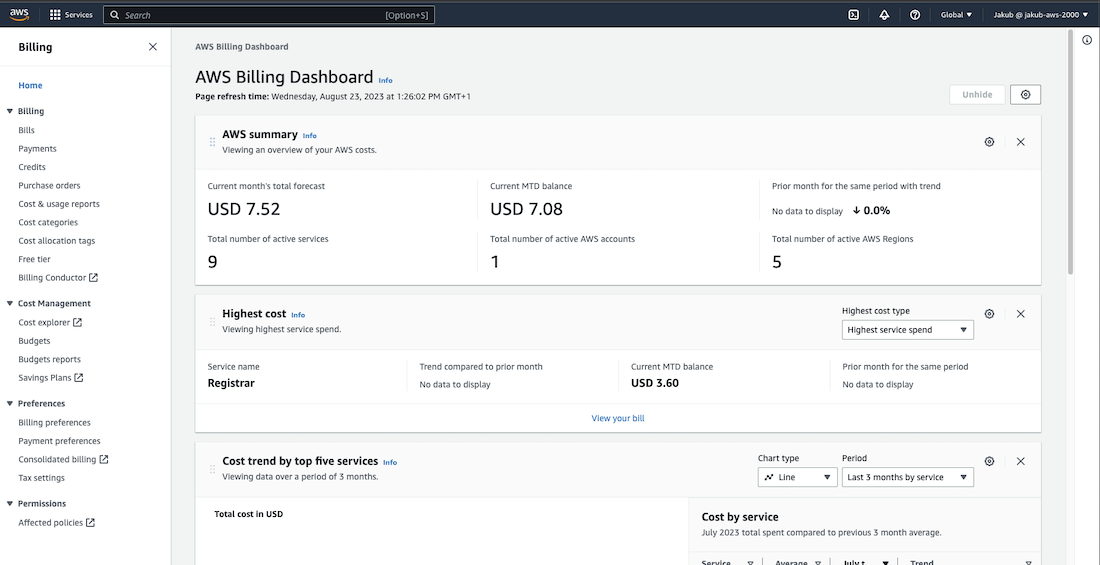
Task: Click the USD 7.08 MTD balance
Action: 526,209
